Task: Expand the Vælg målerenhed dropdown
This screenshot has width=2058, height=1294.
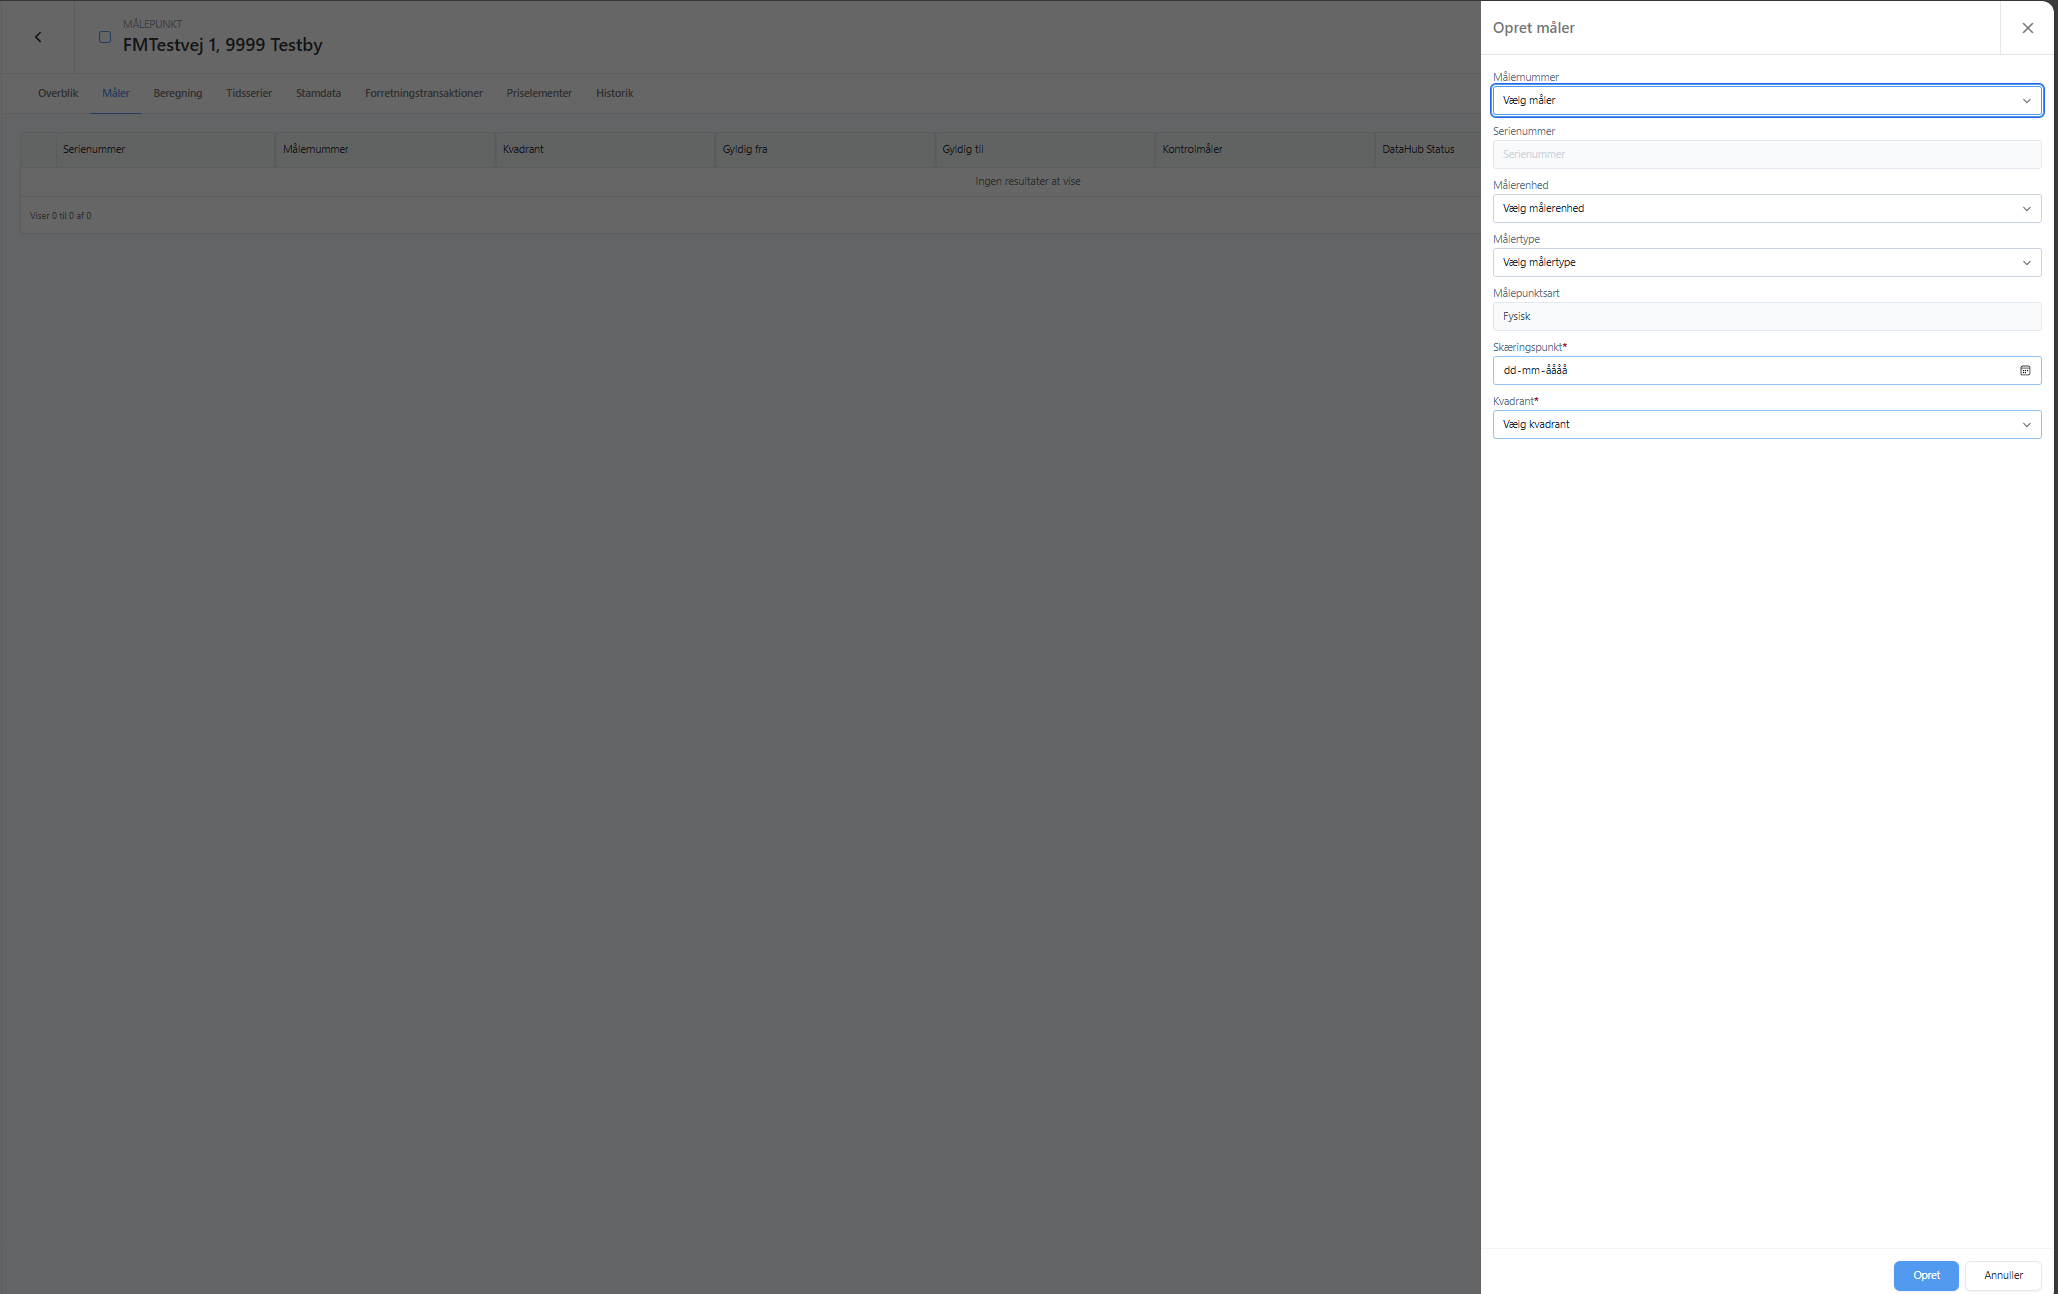Action: 1767,208
